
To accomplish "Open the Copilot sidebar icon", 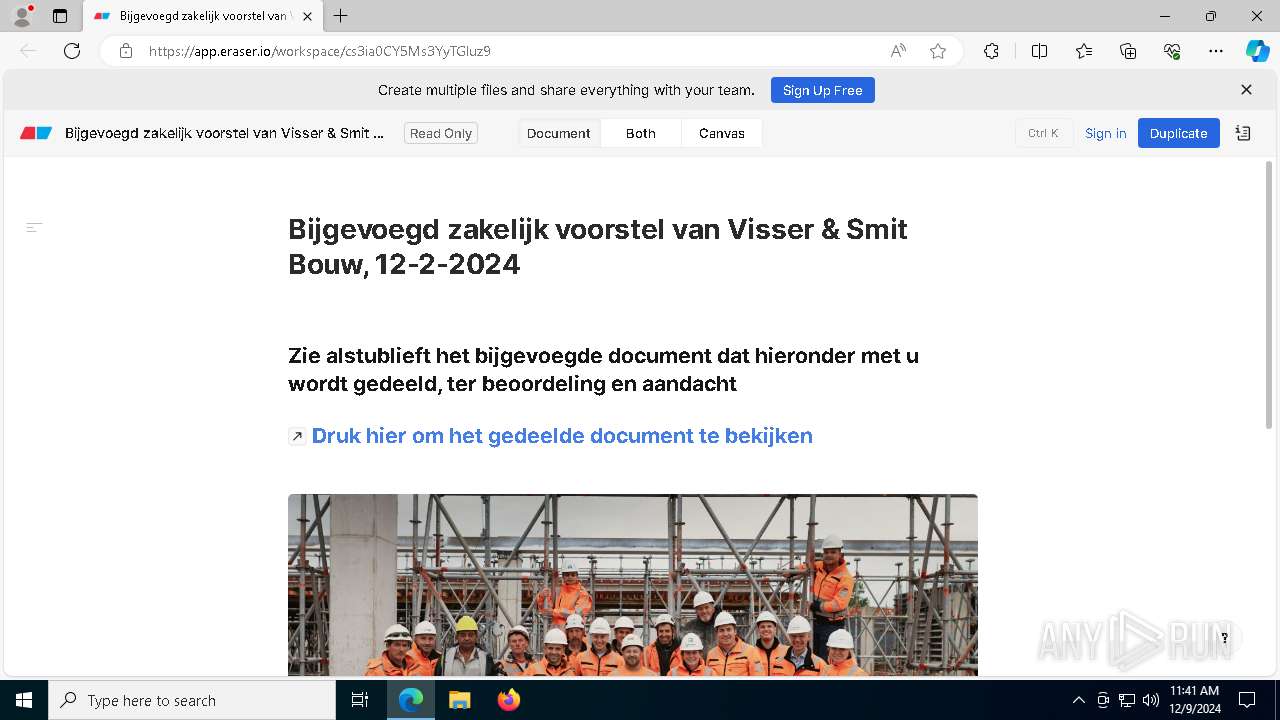I will coord(1257,51).
